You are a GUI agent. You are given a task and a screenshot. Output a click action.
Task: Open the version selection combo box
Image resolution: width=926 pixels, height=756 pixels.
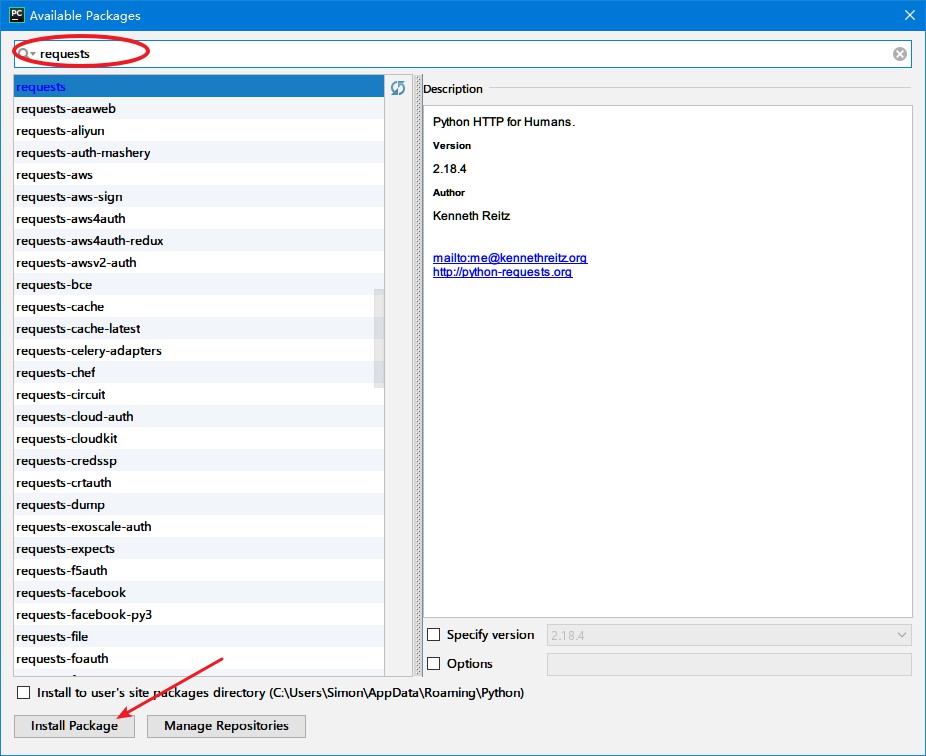[727, 634]
